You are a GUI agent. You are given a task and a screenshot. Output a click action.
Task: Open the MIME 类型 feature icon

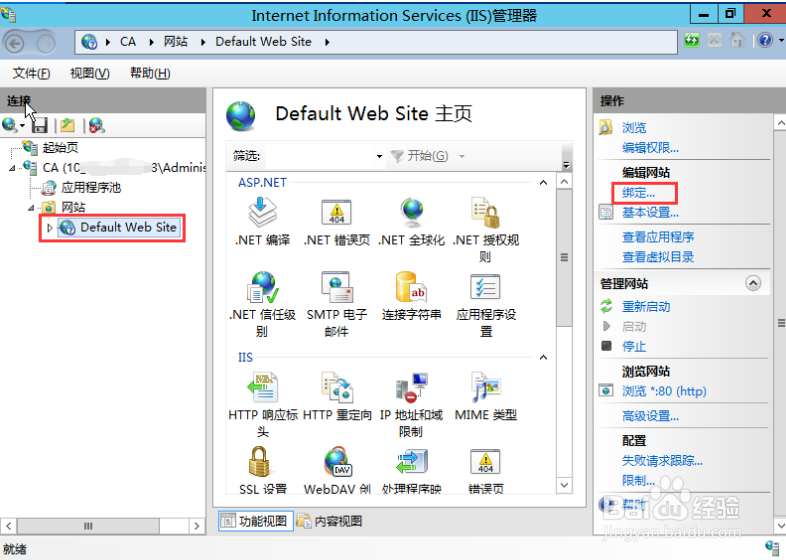click(x=485, y=387)
